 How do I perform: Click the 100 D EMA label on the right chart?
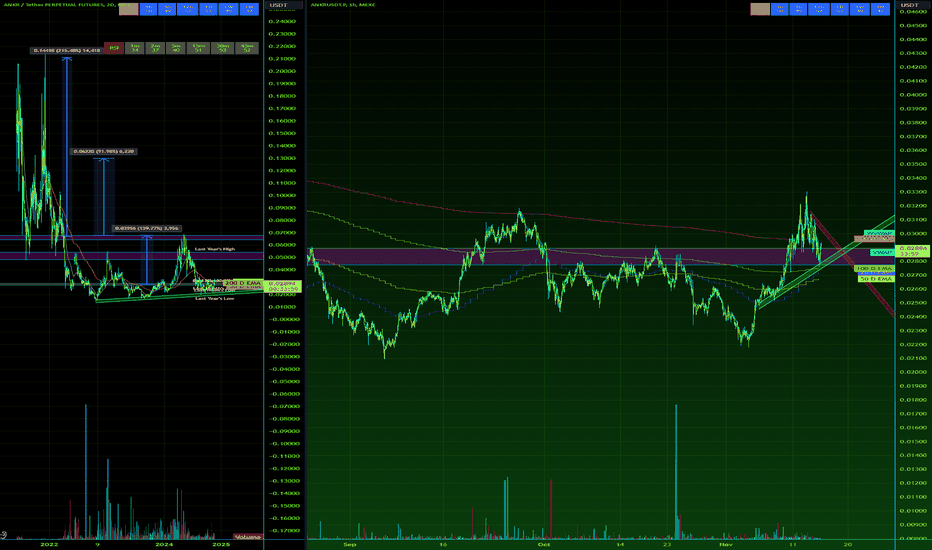pos(874,269)
